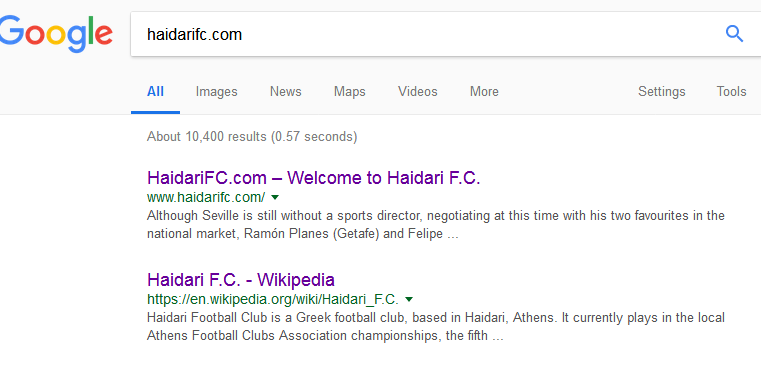Show the Videos results tab
This screenshot has width=761, height=365.
click(x=418, y=91)
